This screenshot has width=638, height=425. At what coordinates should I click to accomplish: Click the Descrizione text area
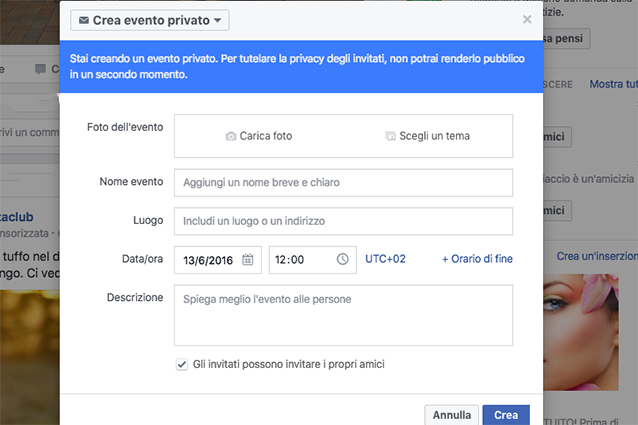coord(343,315)
